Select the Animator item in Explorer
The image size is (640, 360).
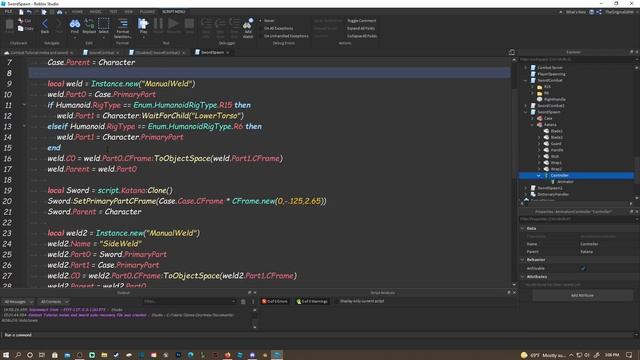tap(565, 182)
